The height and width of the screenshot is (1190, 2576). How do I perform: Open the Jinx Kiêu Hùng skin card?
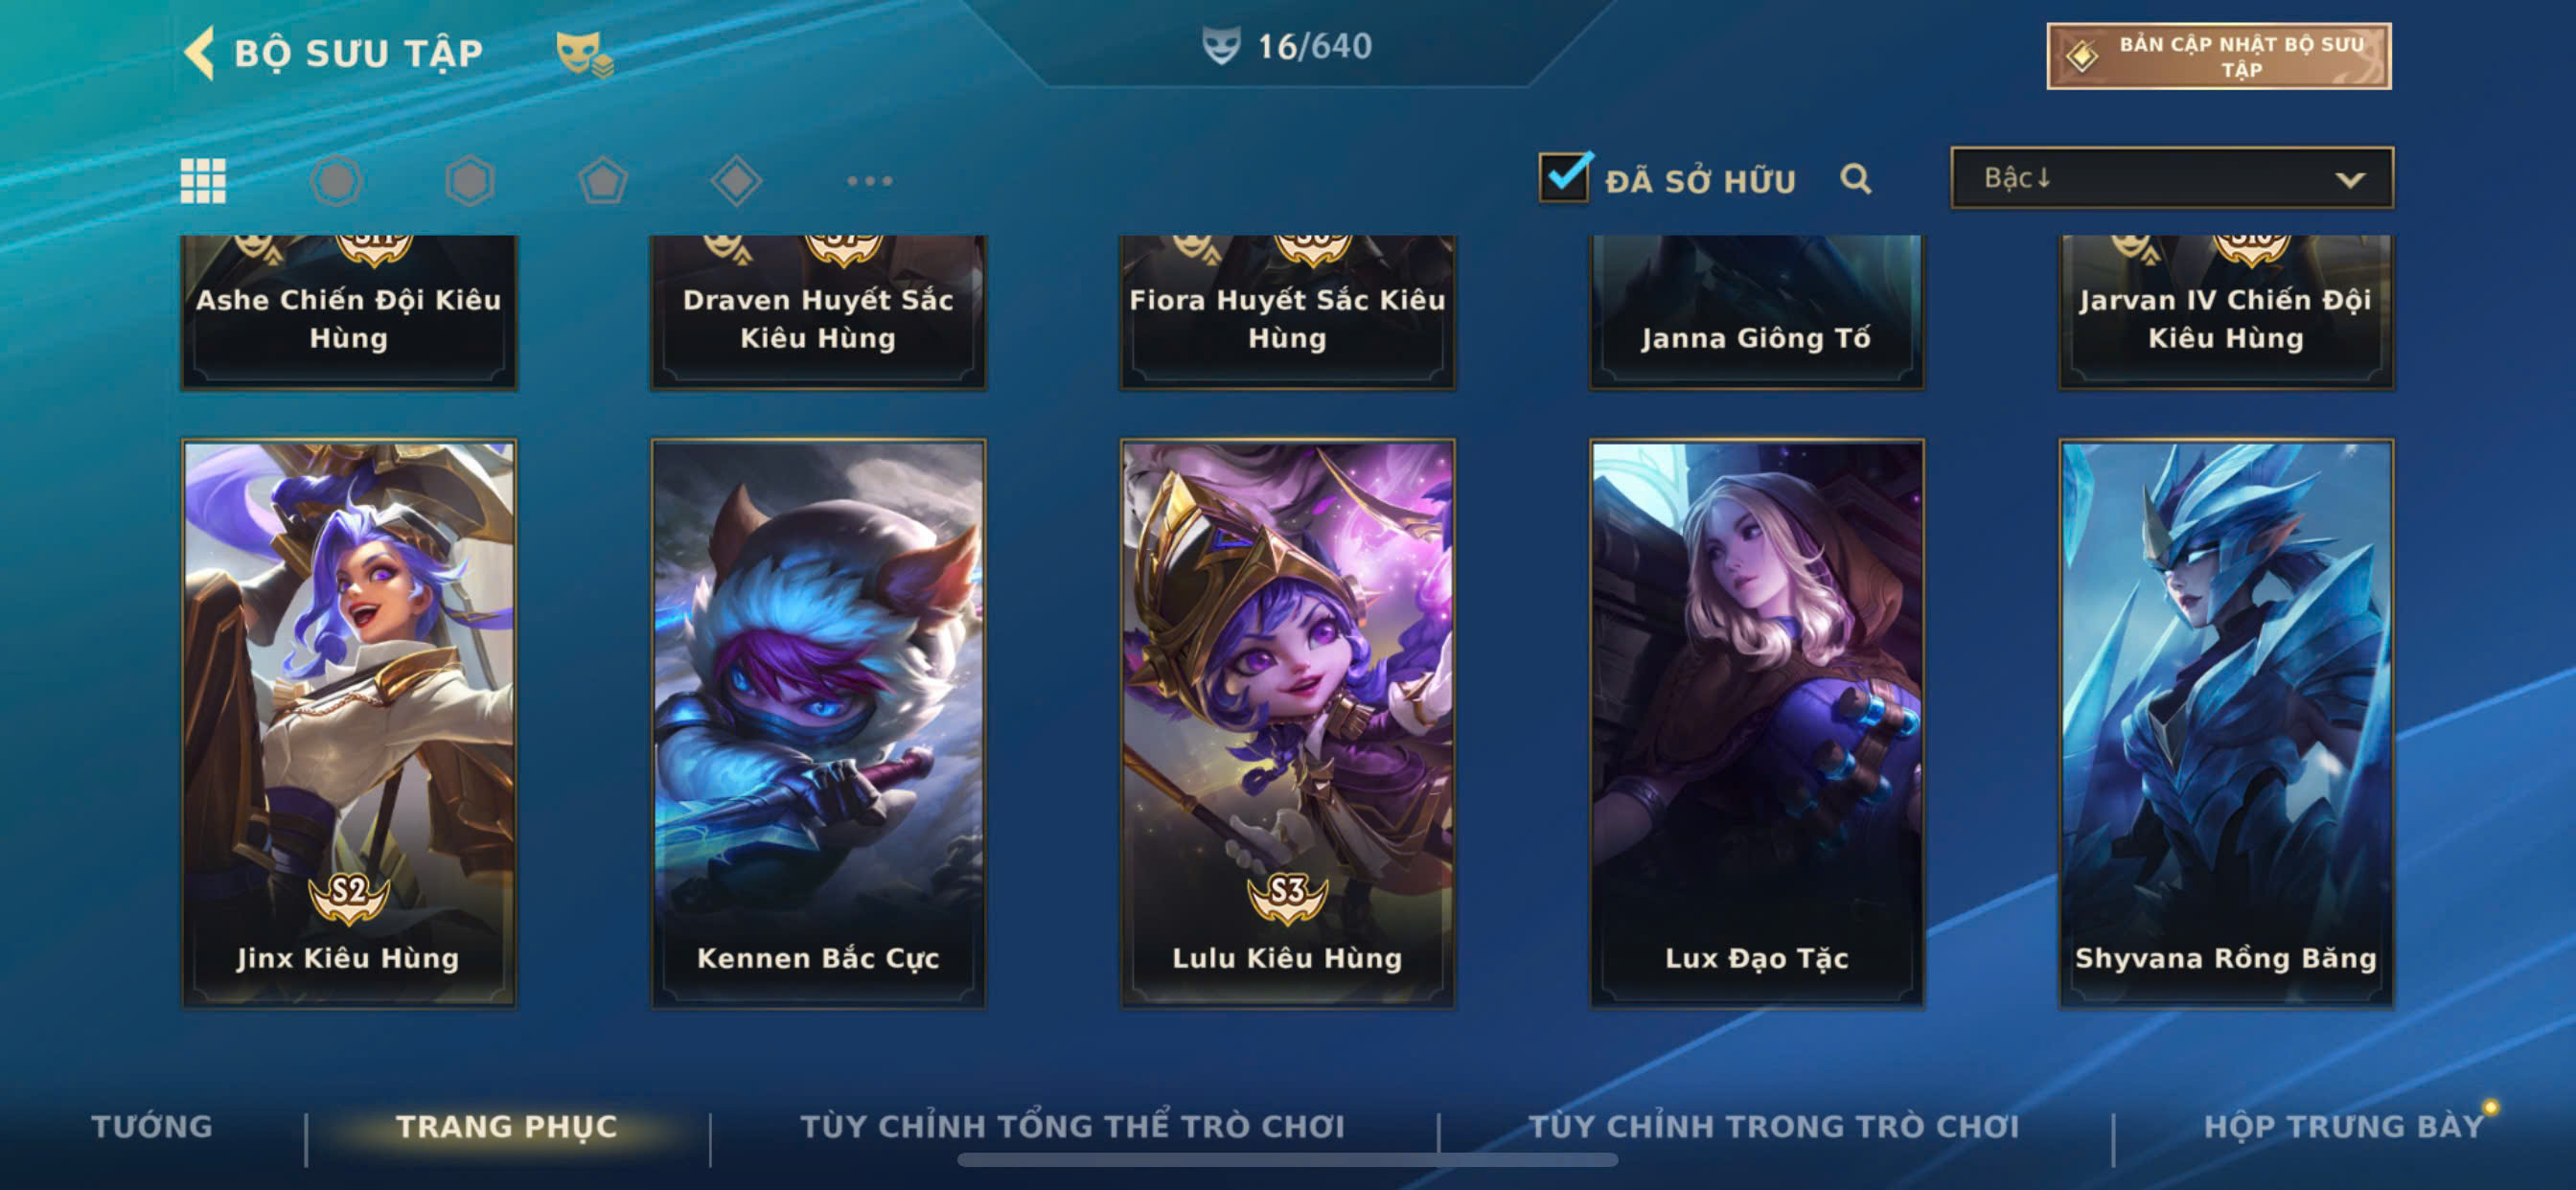click(x=349, y=723)
